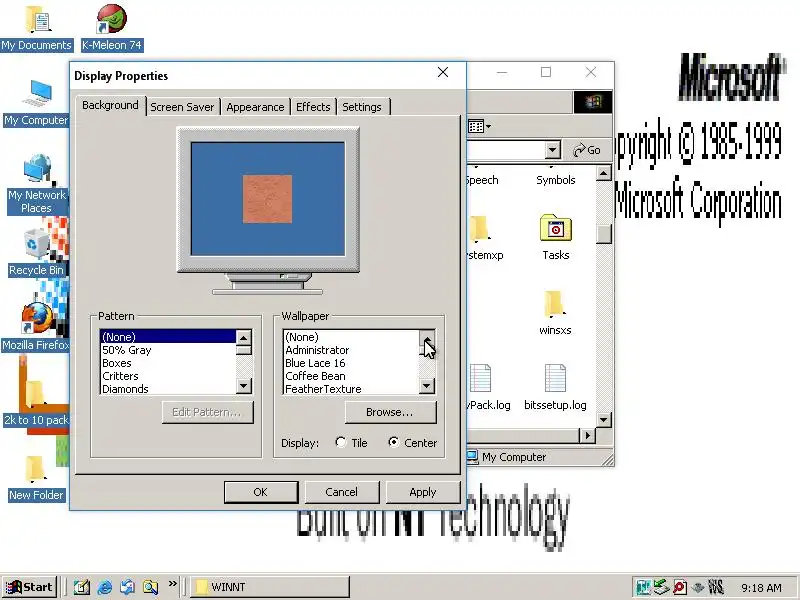Click the Outlook Express quick launch icon
The width and height of the screenshot is (800, 600).
point(128,587)
